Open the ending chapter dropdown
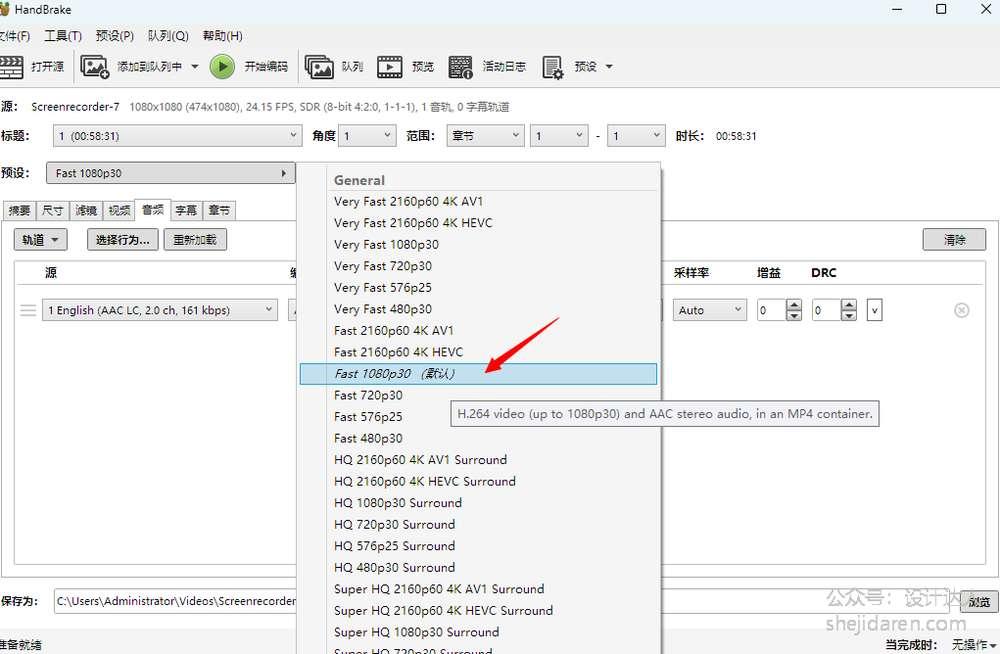The image size is (1000, 654). coord(636,136)
